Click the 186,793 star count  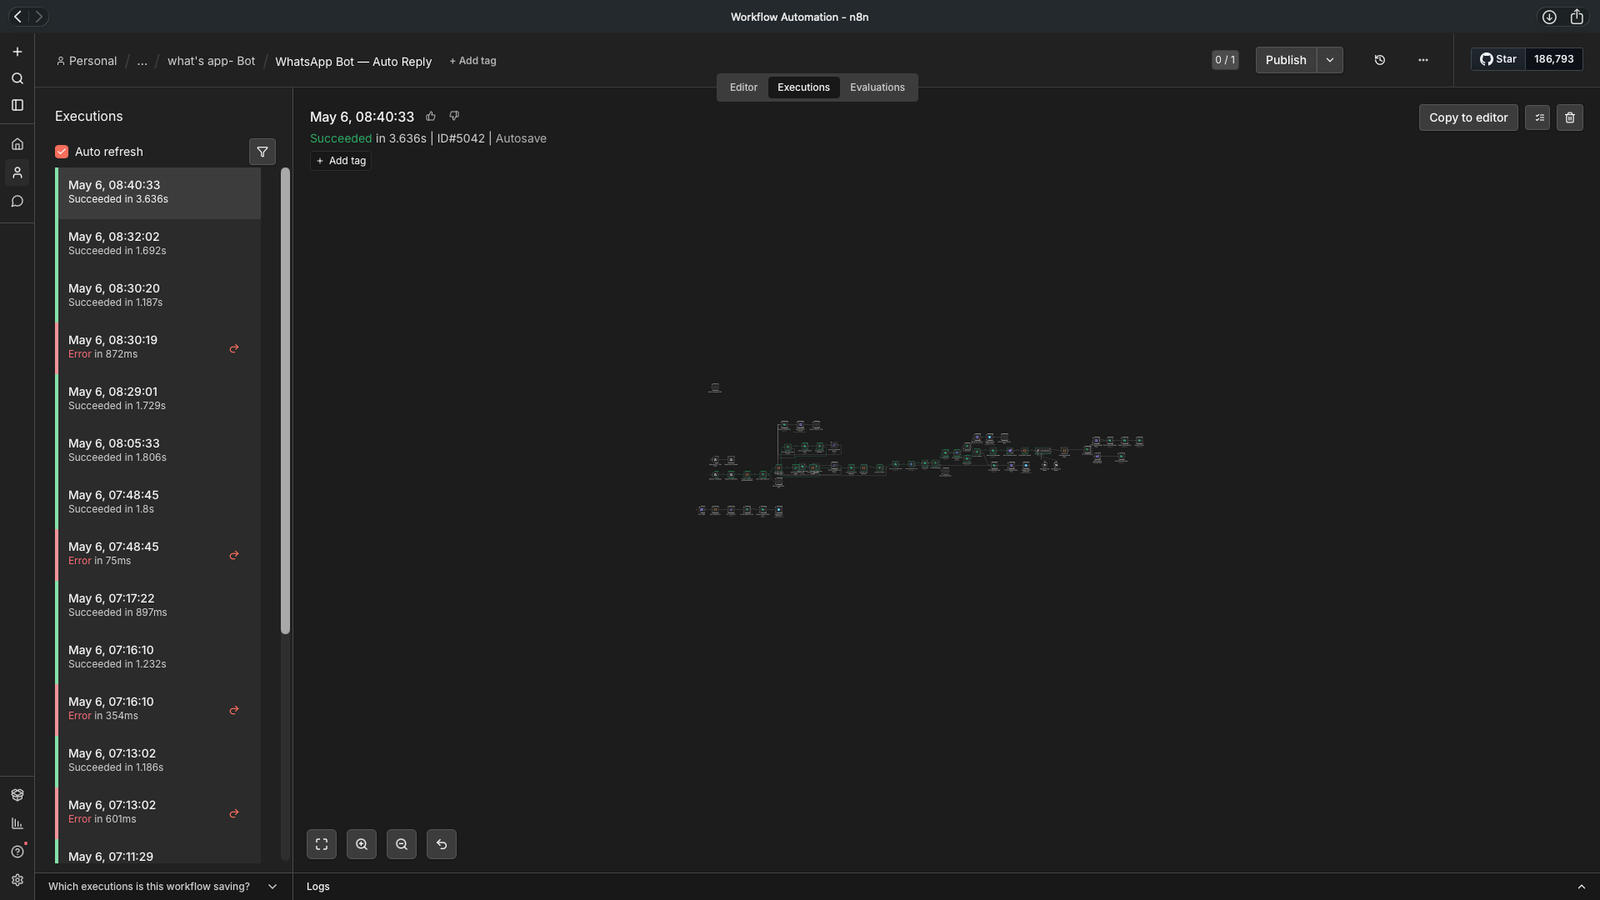coord(1554,59)
